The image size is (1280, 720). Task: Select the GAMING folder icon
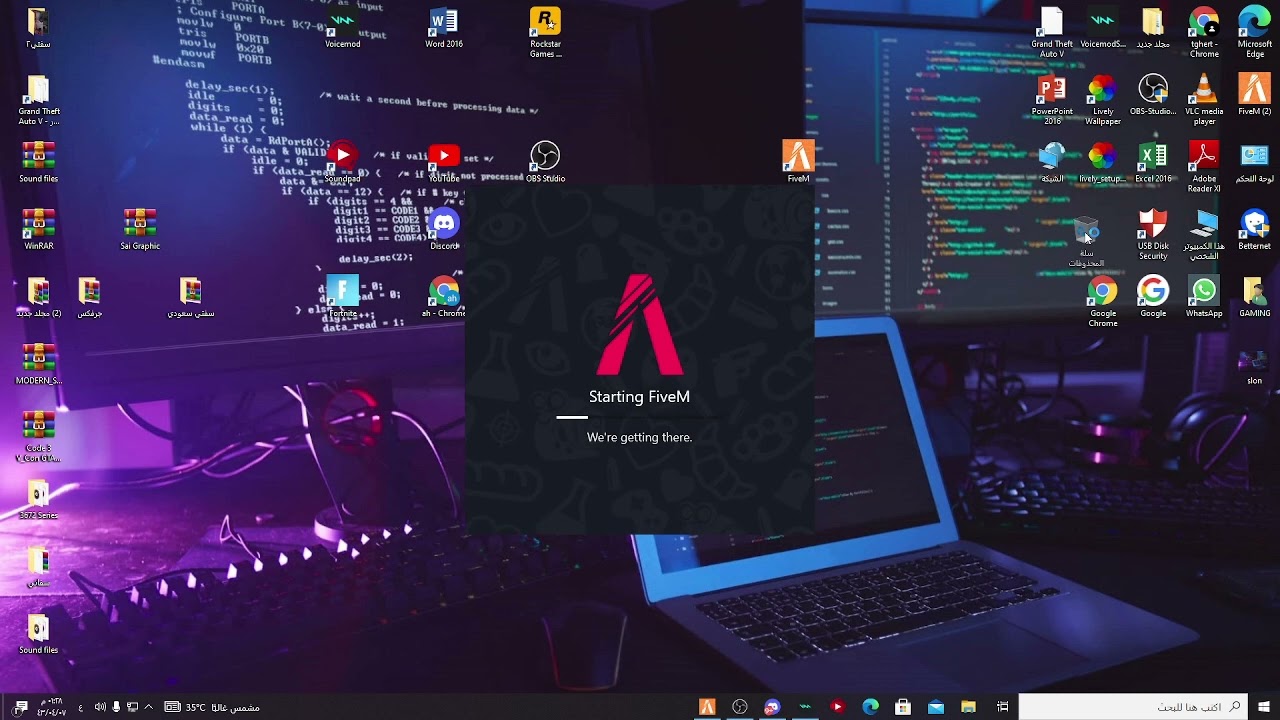tap(1254, 298)
